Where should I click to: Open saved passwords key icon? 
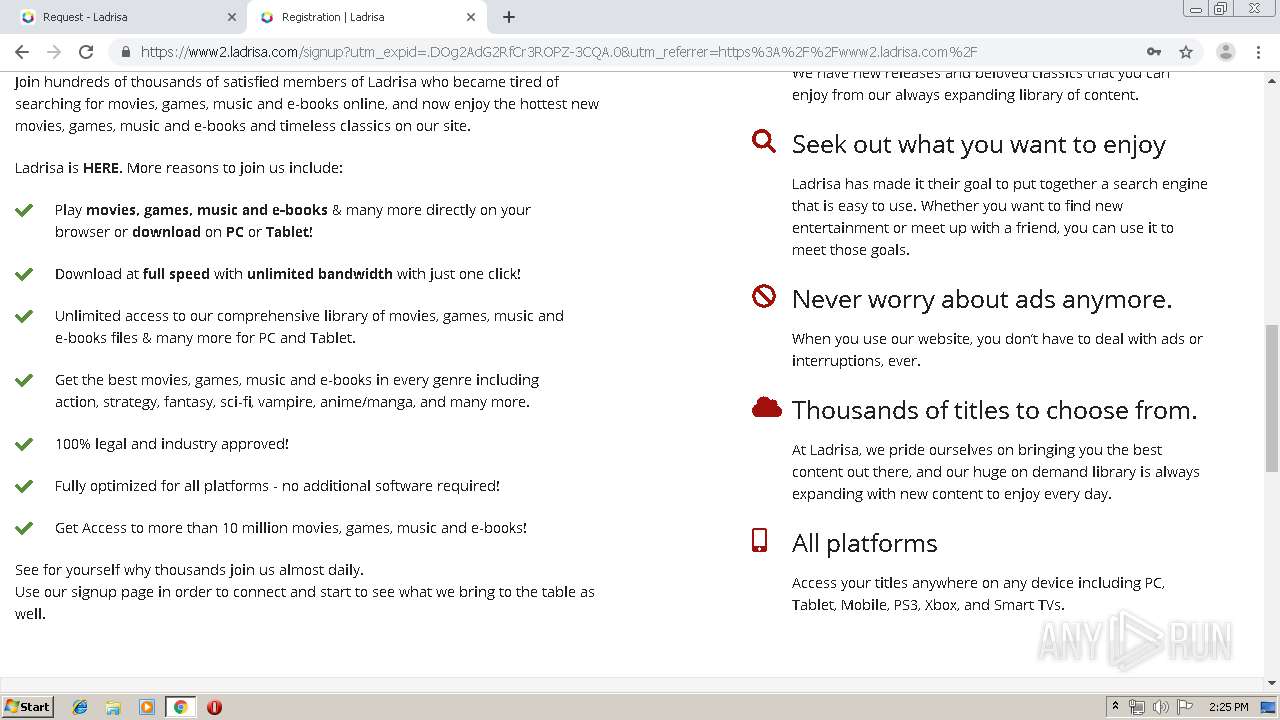[x=1154, y=52]
